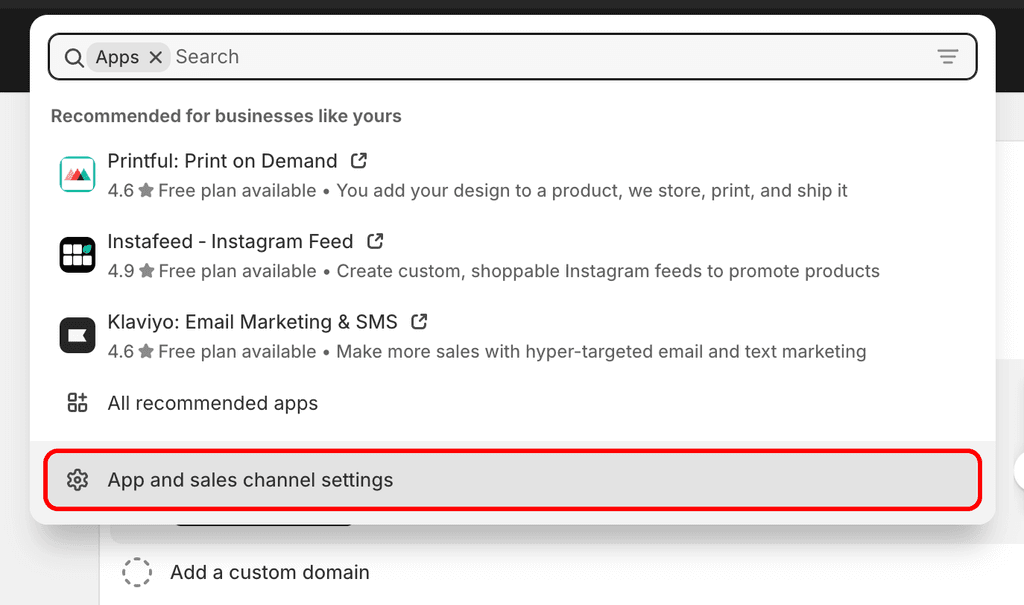Click the Instafeed app icon

[x=77, y=255]
